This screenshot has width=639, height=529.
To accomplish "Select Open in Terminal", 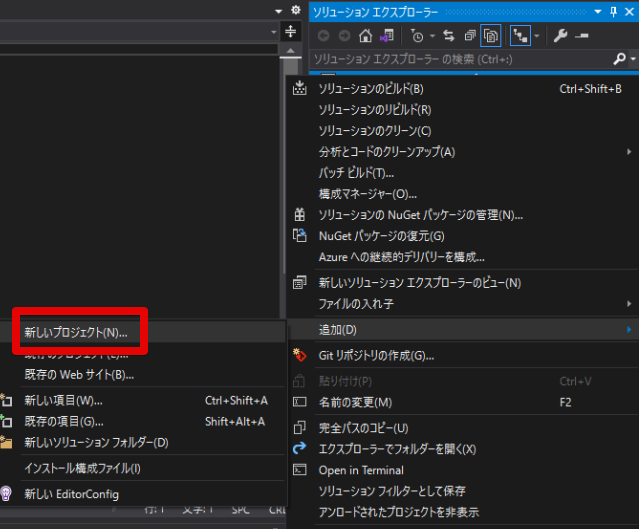I will [x=462, y=470].
